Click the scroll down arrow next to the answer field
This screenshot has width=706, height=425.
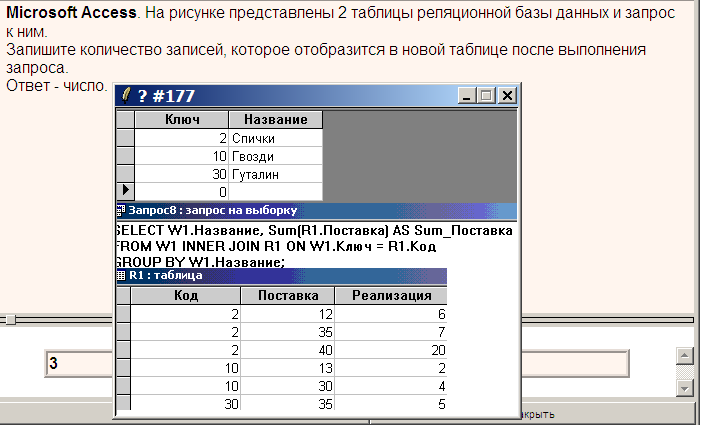point(684,388)
